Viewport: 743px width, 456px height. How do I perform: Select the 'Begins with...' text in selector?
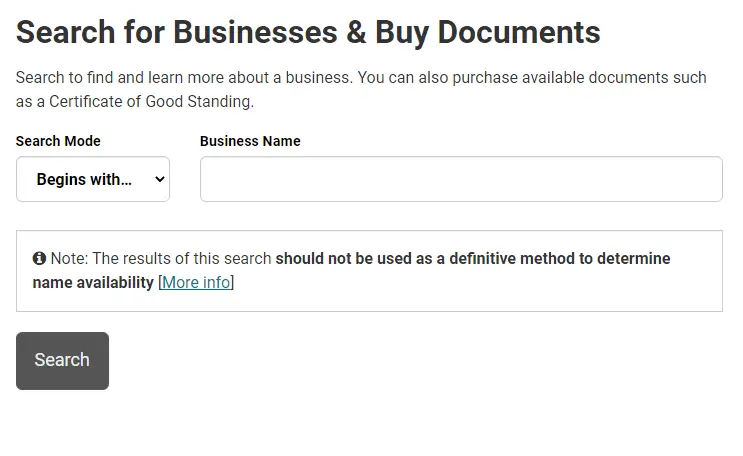pyautogui.click(x=84, y=179)
